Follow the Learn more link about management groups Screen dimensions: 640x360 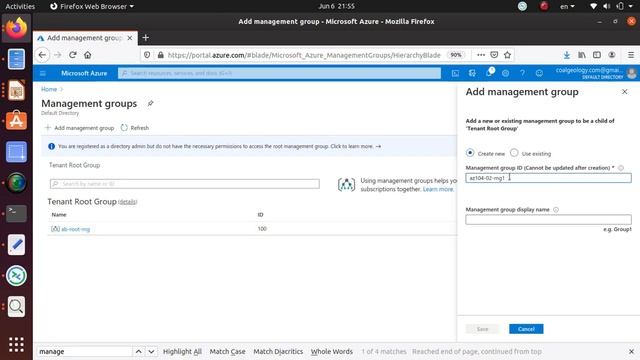438,189
